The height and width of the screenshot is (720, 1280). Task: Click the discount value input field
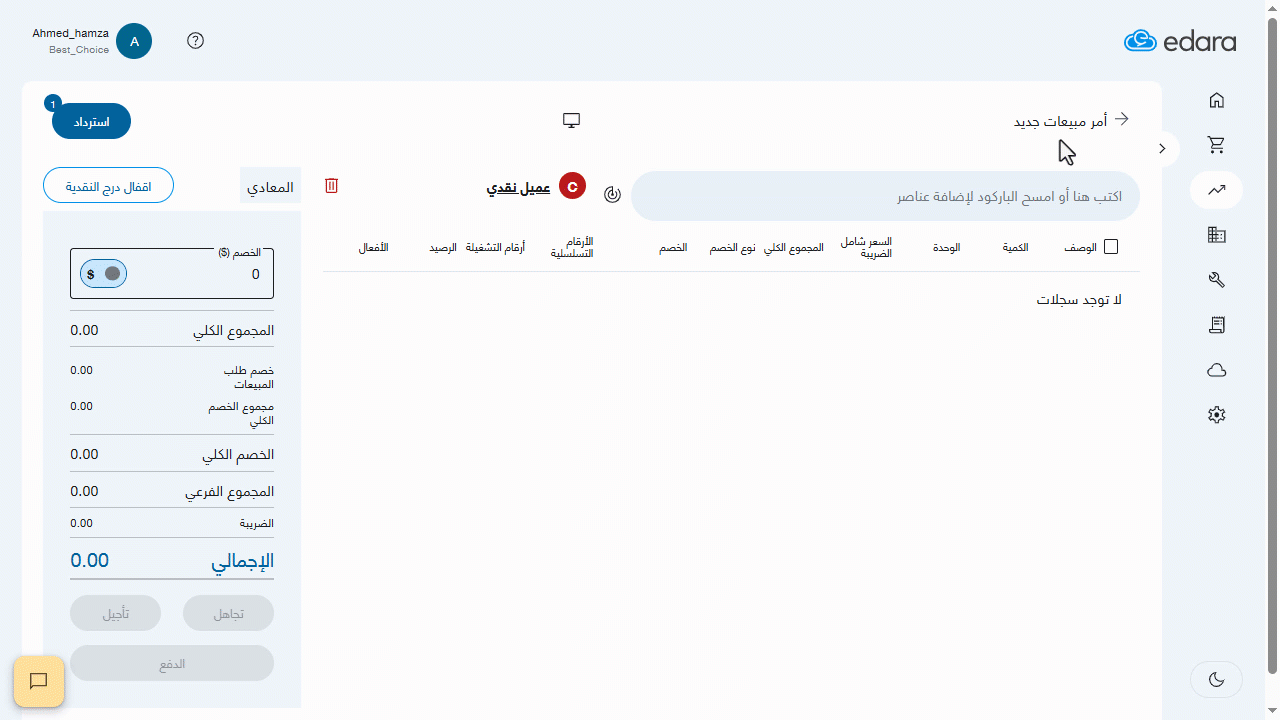point(172,274)
